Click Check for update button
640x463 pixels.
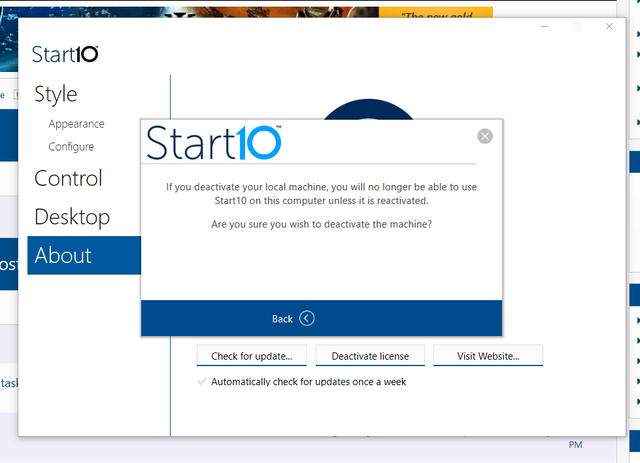click(x=251, y=356)
